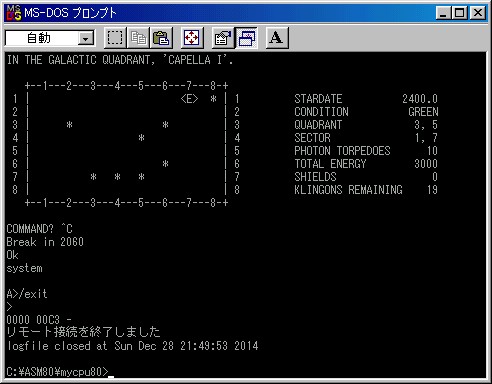This screenshot has height=384, width=492.
Task: Expand the font size dropdown arrow
Action: point(86,39)
